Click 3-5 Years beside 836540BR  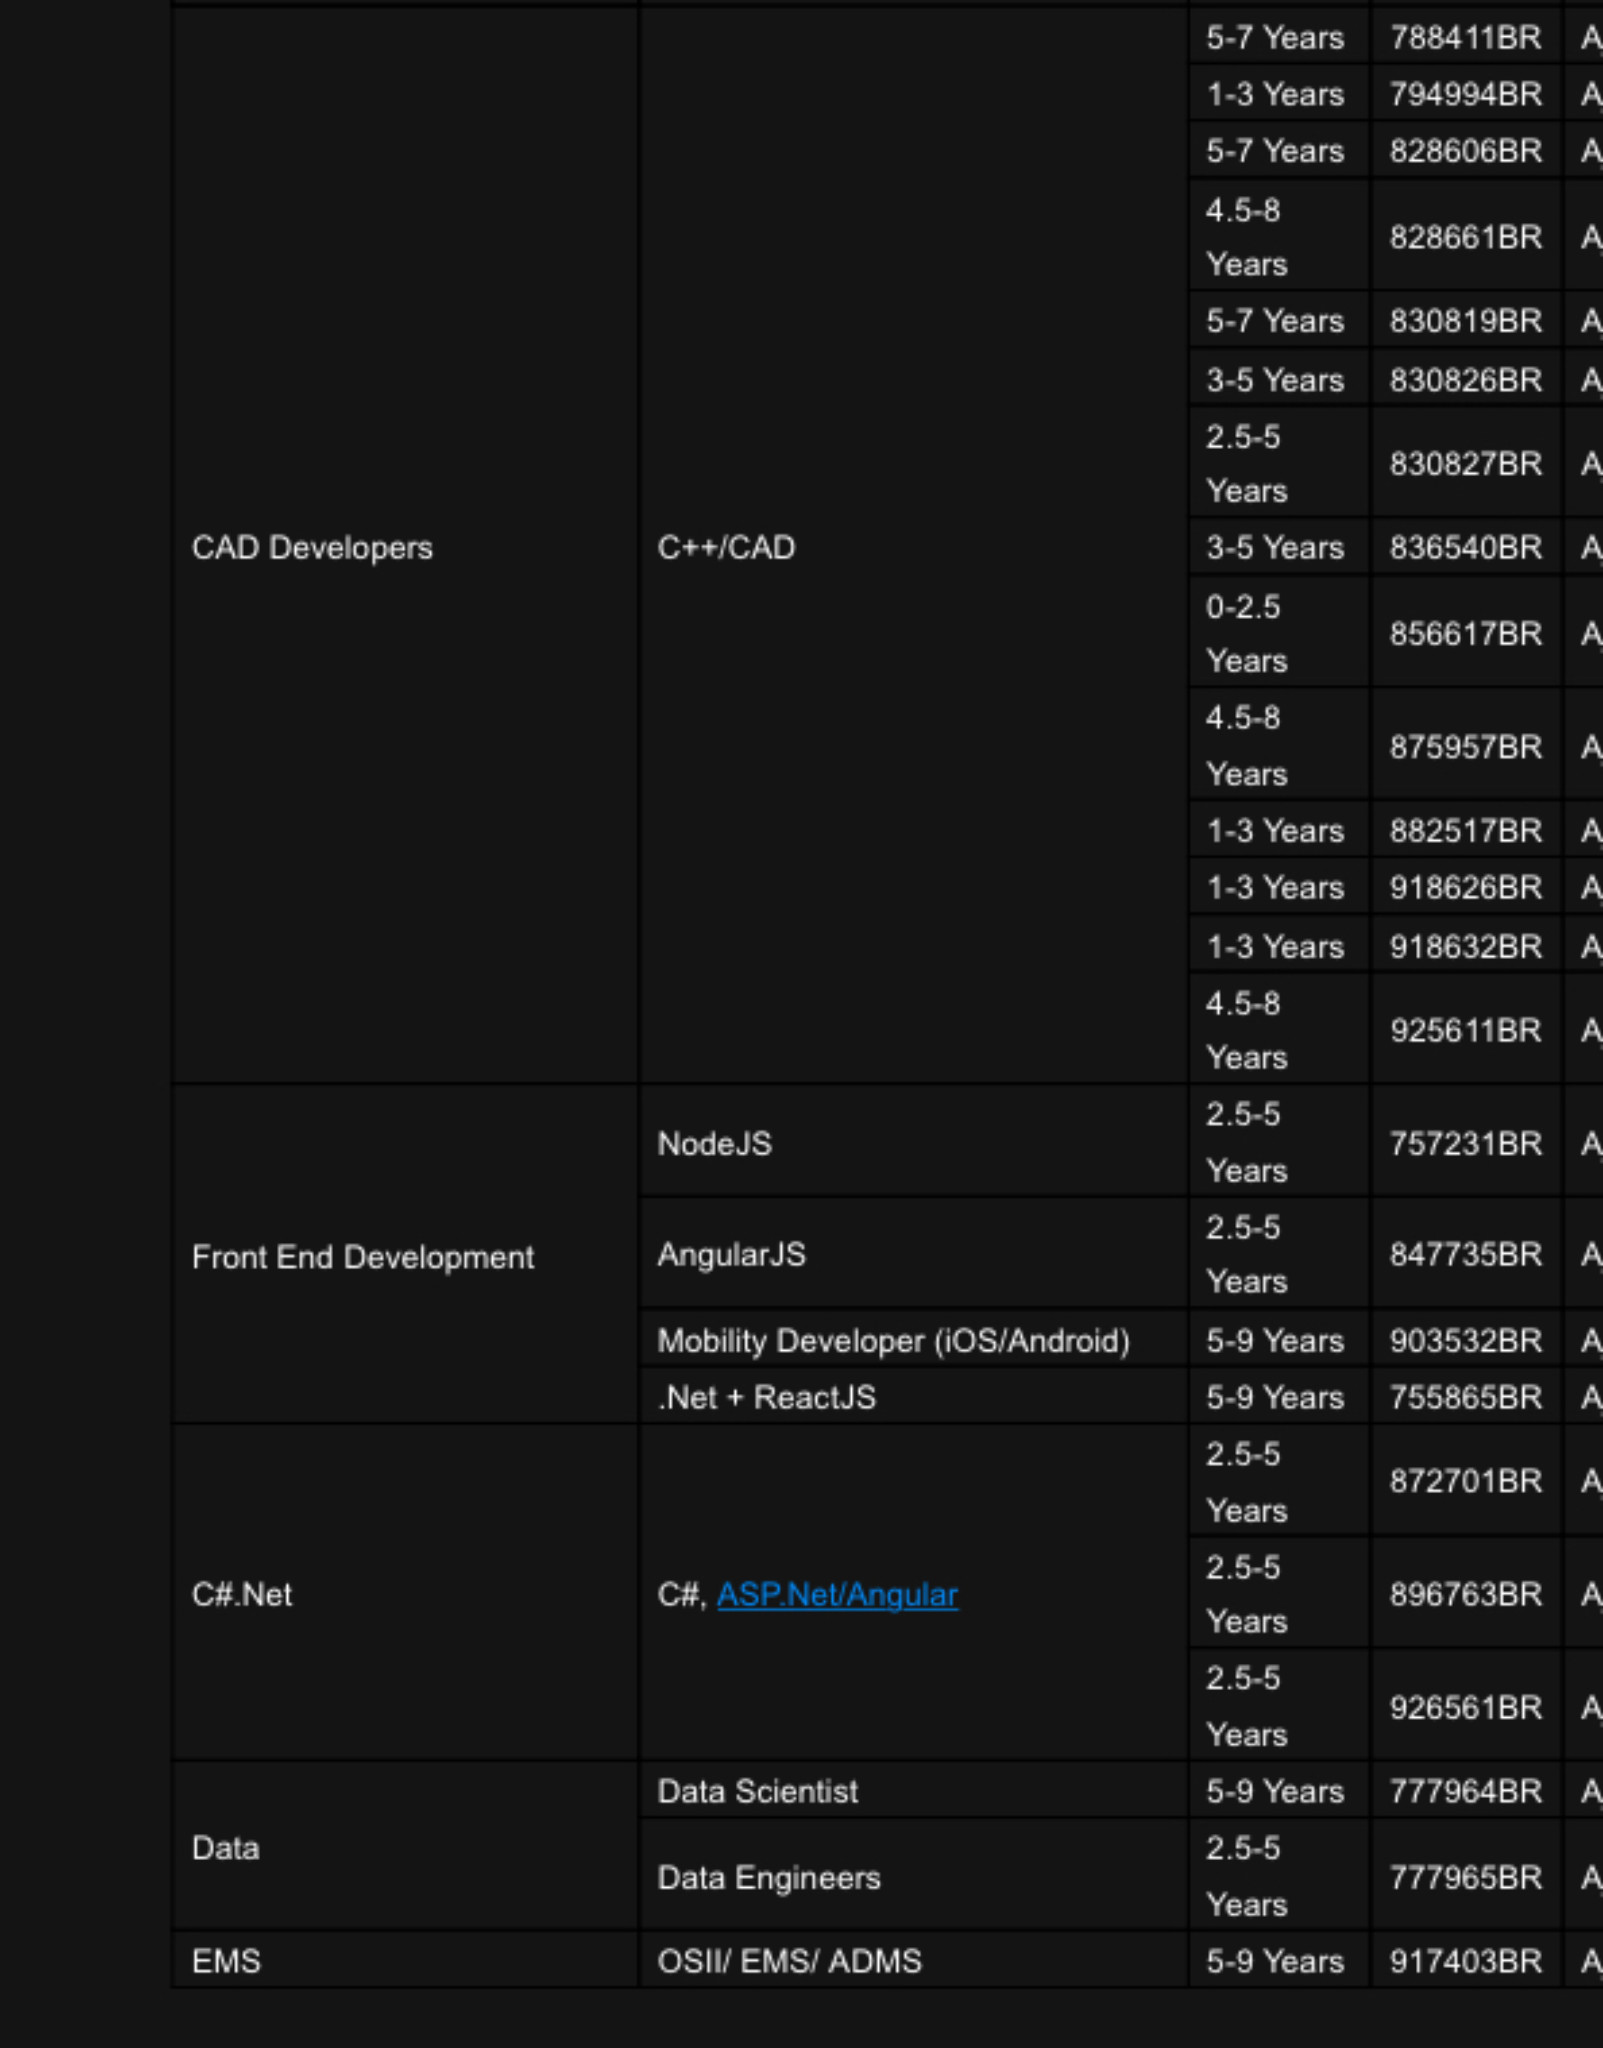[1278, 547]
